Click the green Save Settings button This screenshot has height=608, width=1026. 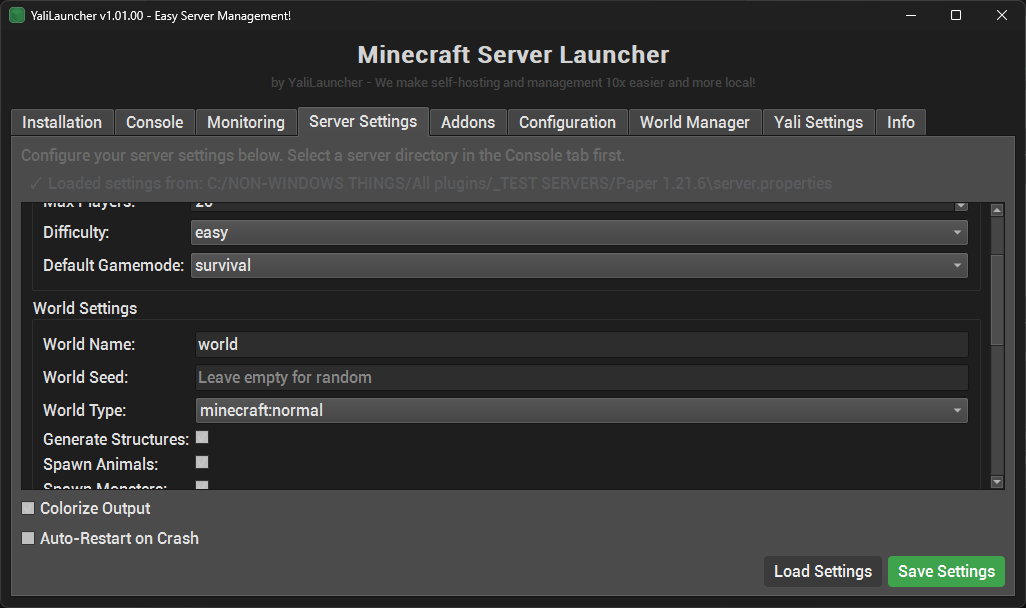946,571
